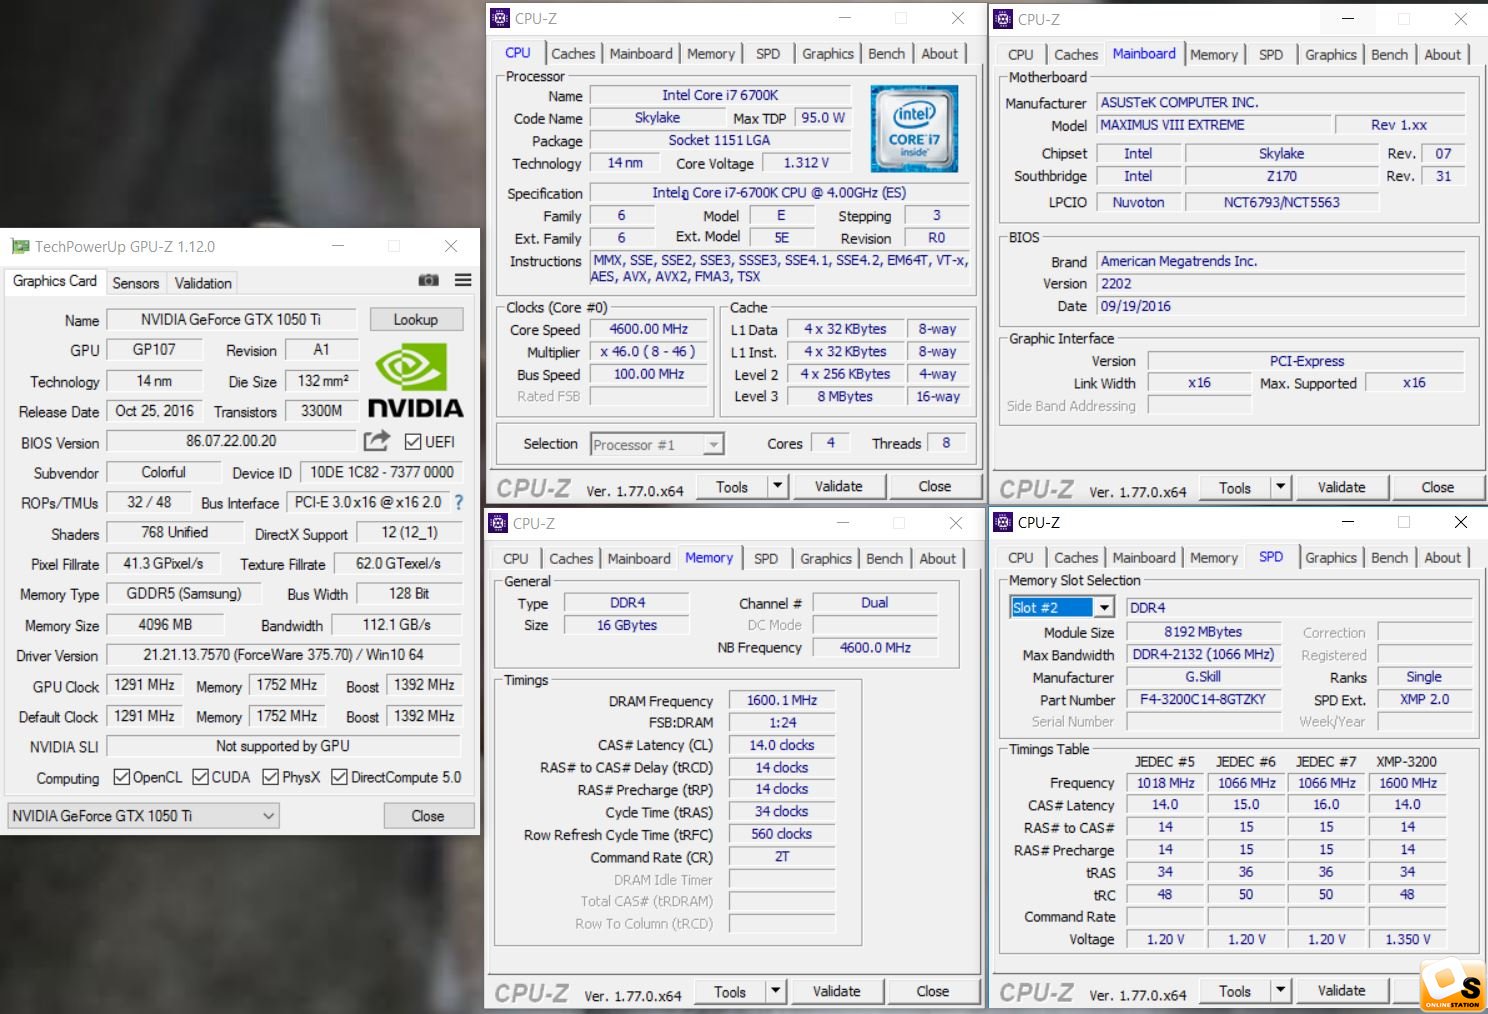Open the GPU selection dropdown GeForce GTX 1050 Ti

[143, 816]
